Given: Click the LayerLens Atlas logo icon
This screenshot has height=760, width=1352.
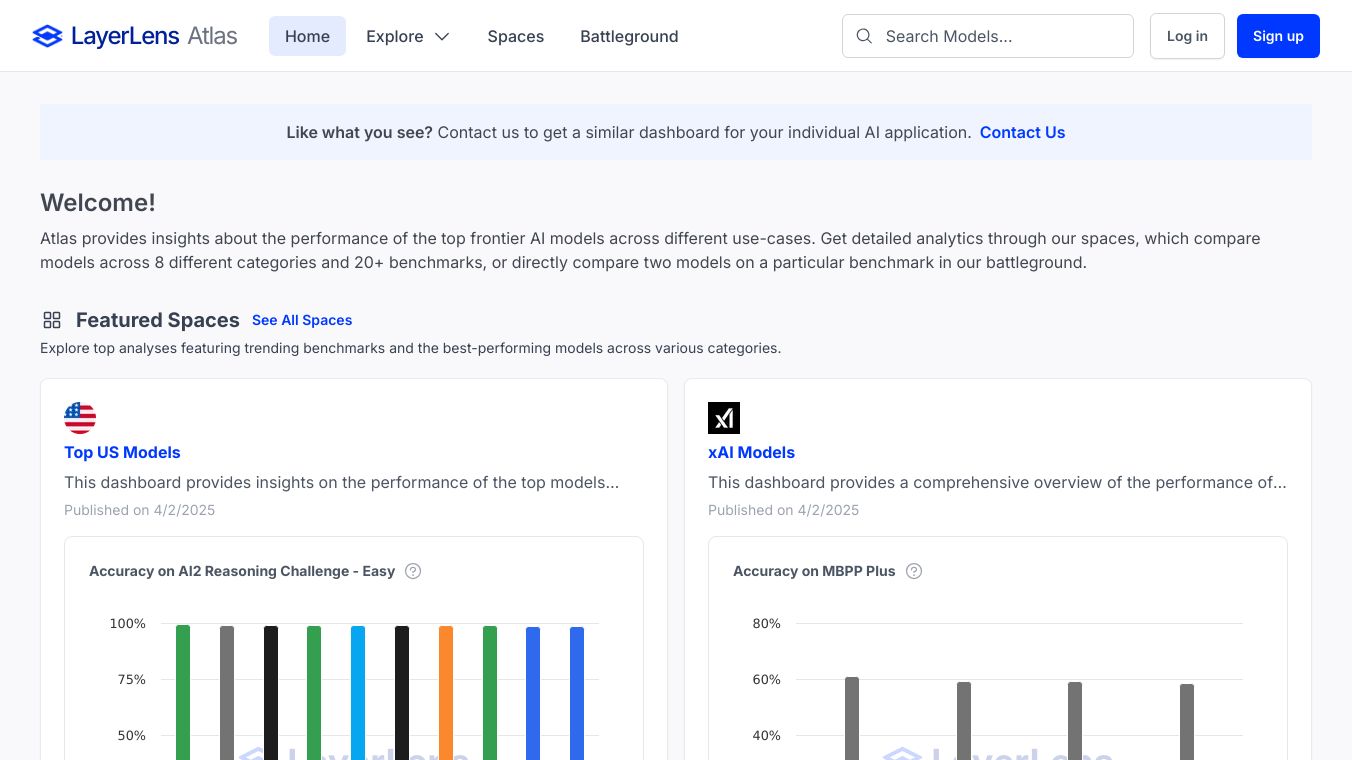Looking at the screenshot, I should (x=47, y=37).
